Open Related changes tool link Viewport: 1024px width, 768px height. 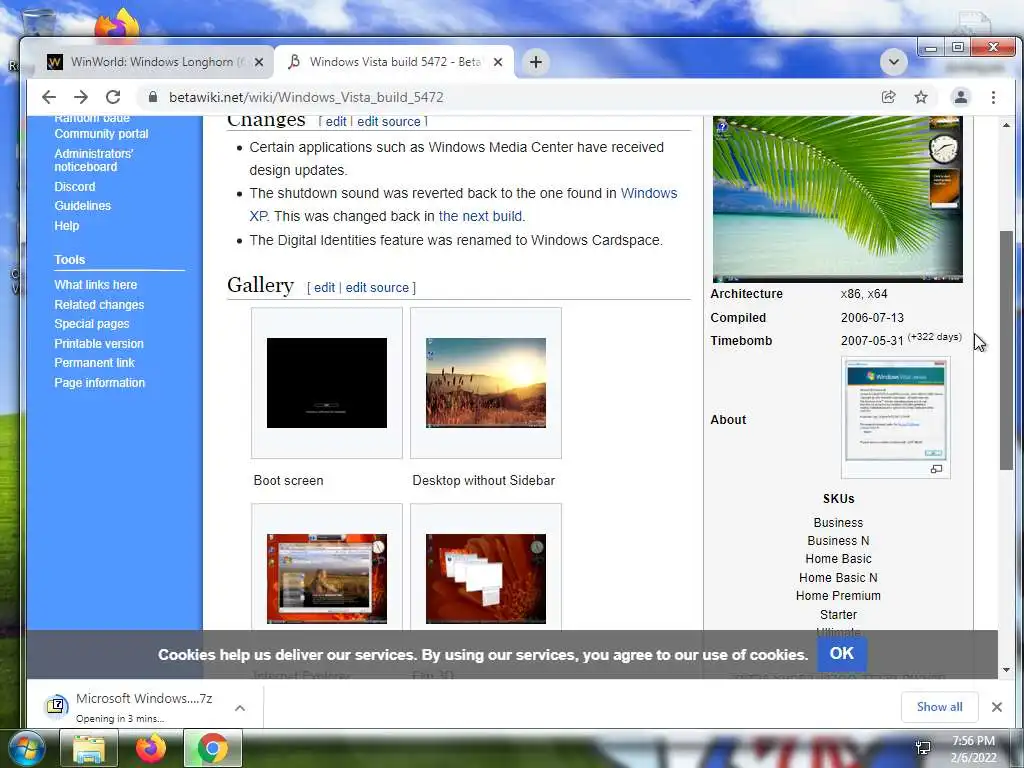coord(99,304)
